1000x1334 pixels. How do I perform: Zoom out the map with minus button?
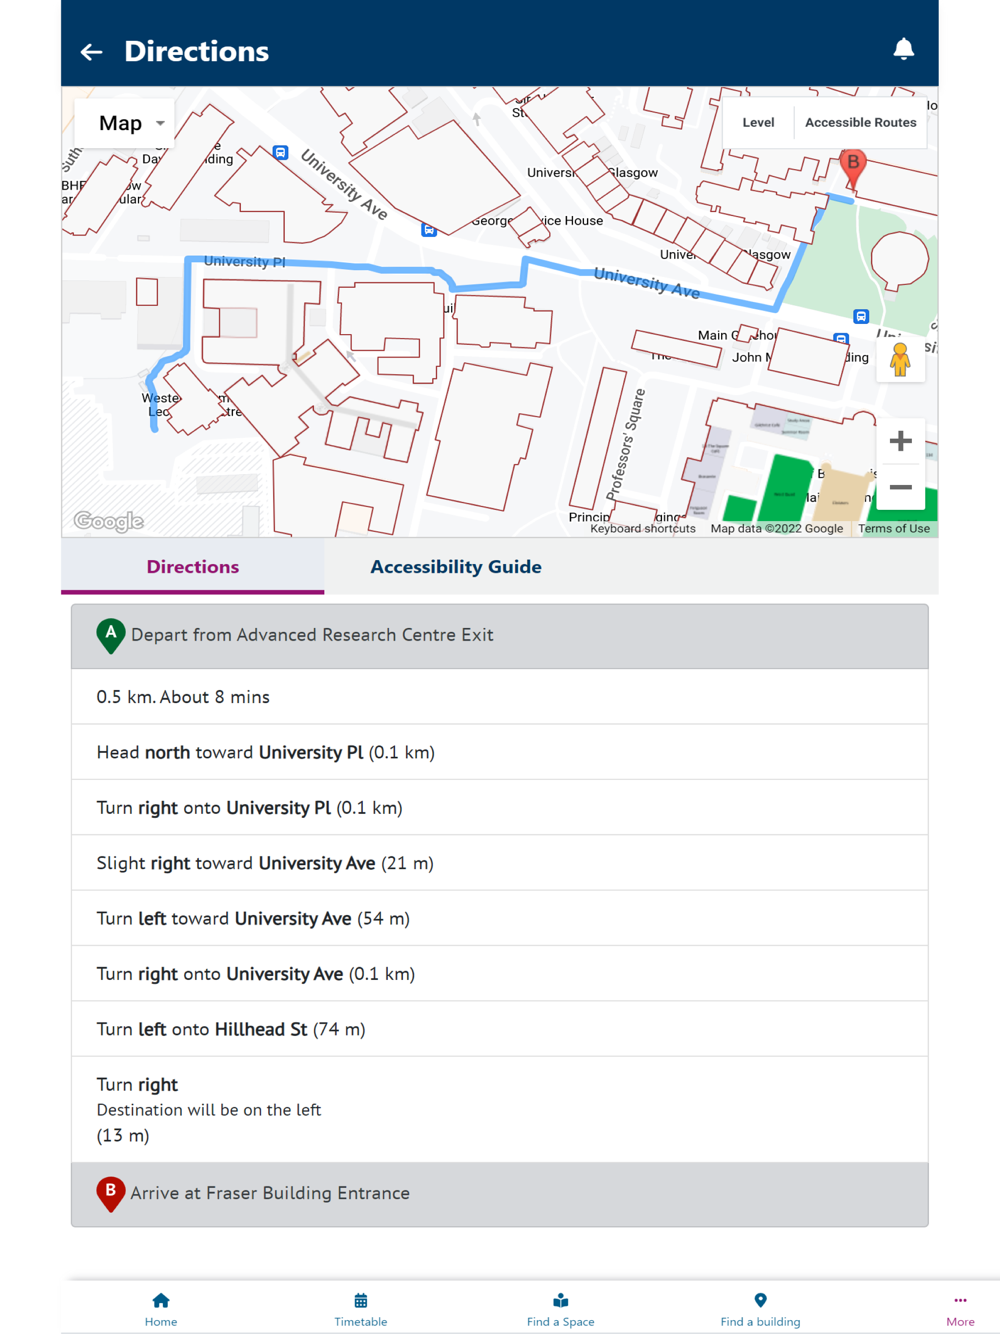pos(900,488)
